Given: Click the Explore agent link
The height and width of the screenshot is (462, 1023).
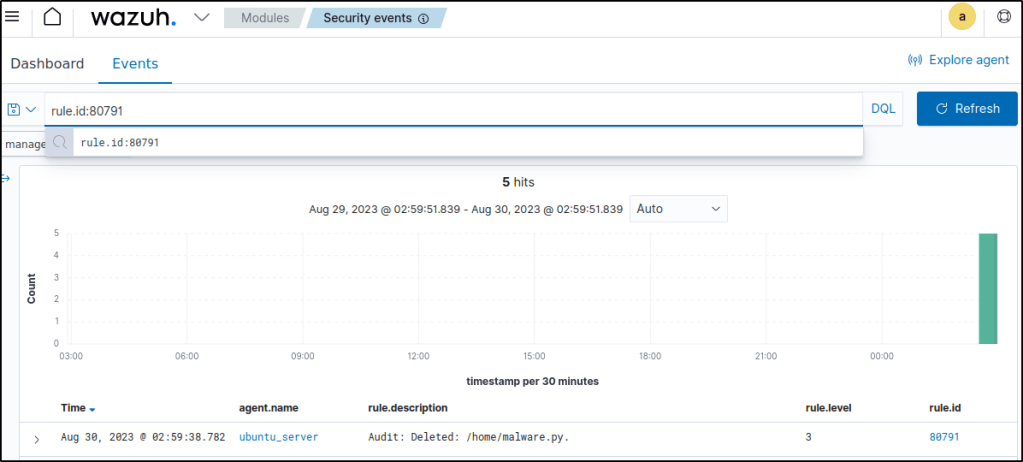Looking at the screenshot, I should [x=958, y=60].
